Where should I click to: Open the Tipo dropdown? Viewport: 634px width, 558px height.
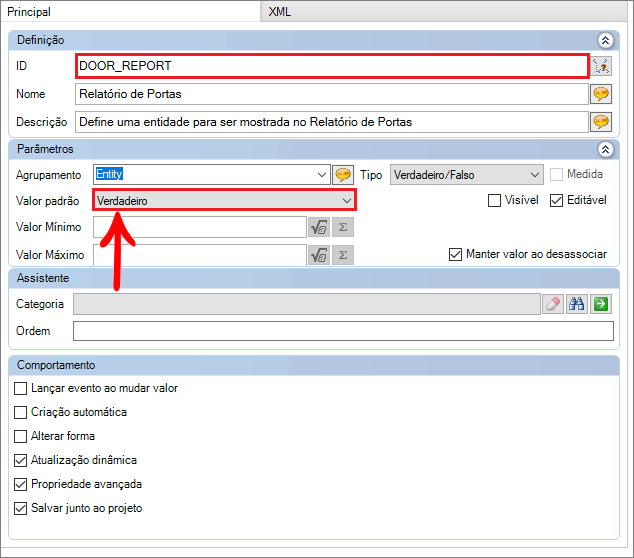pos(535,175)
